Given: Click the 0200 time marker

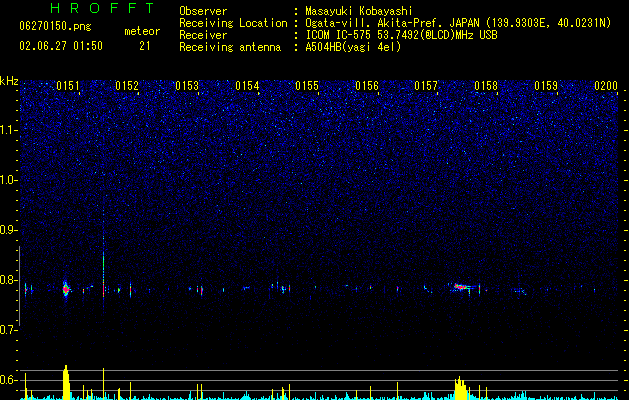Looking at the screenshot, I should [606, 86].
